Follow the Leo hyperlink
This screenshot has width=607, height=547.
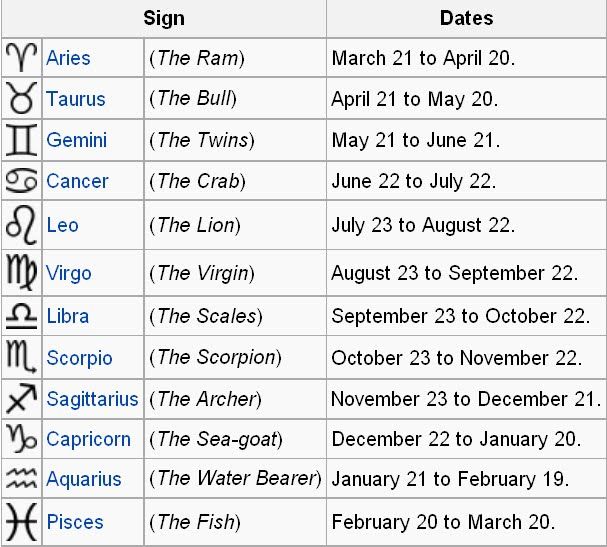[x=62, y=225]
